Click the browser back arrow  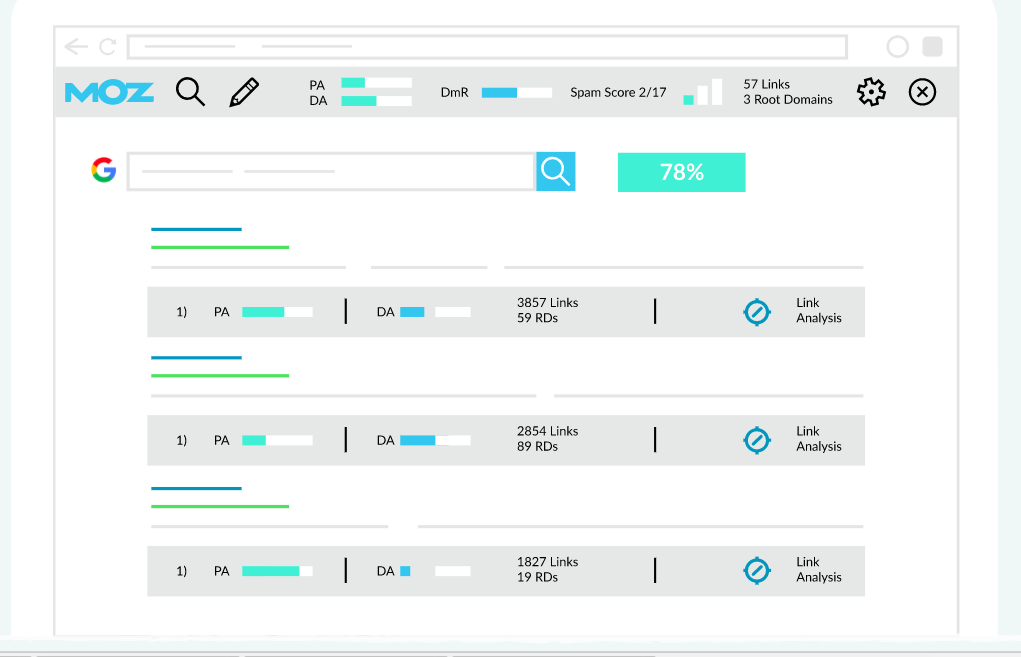click(76, 46)
